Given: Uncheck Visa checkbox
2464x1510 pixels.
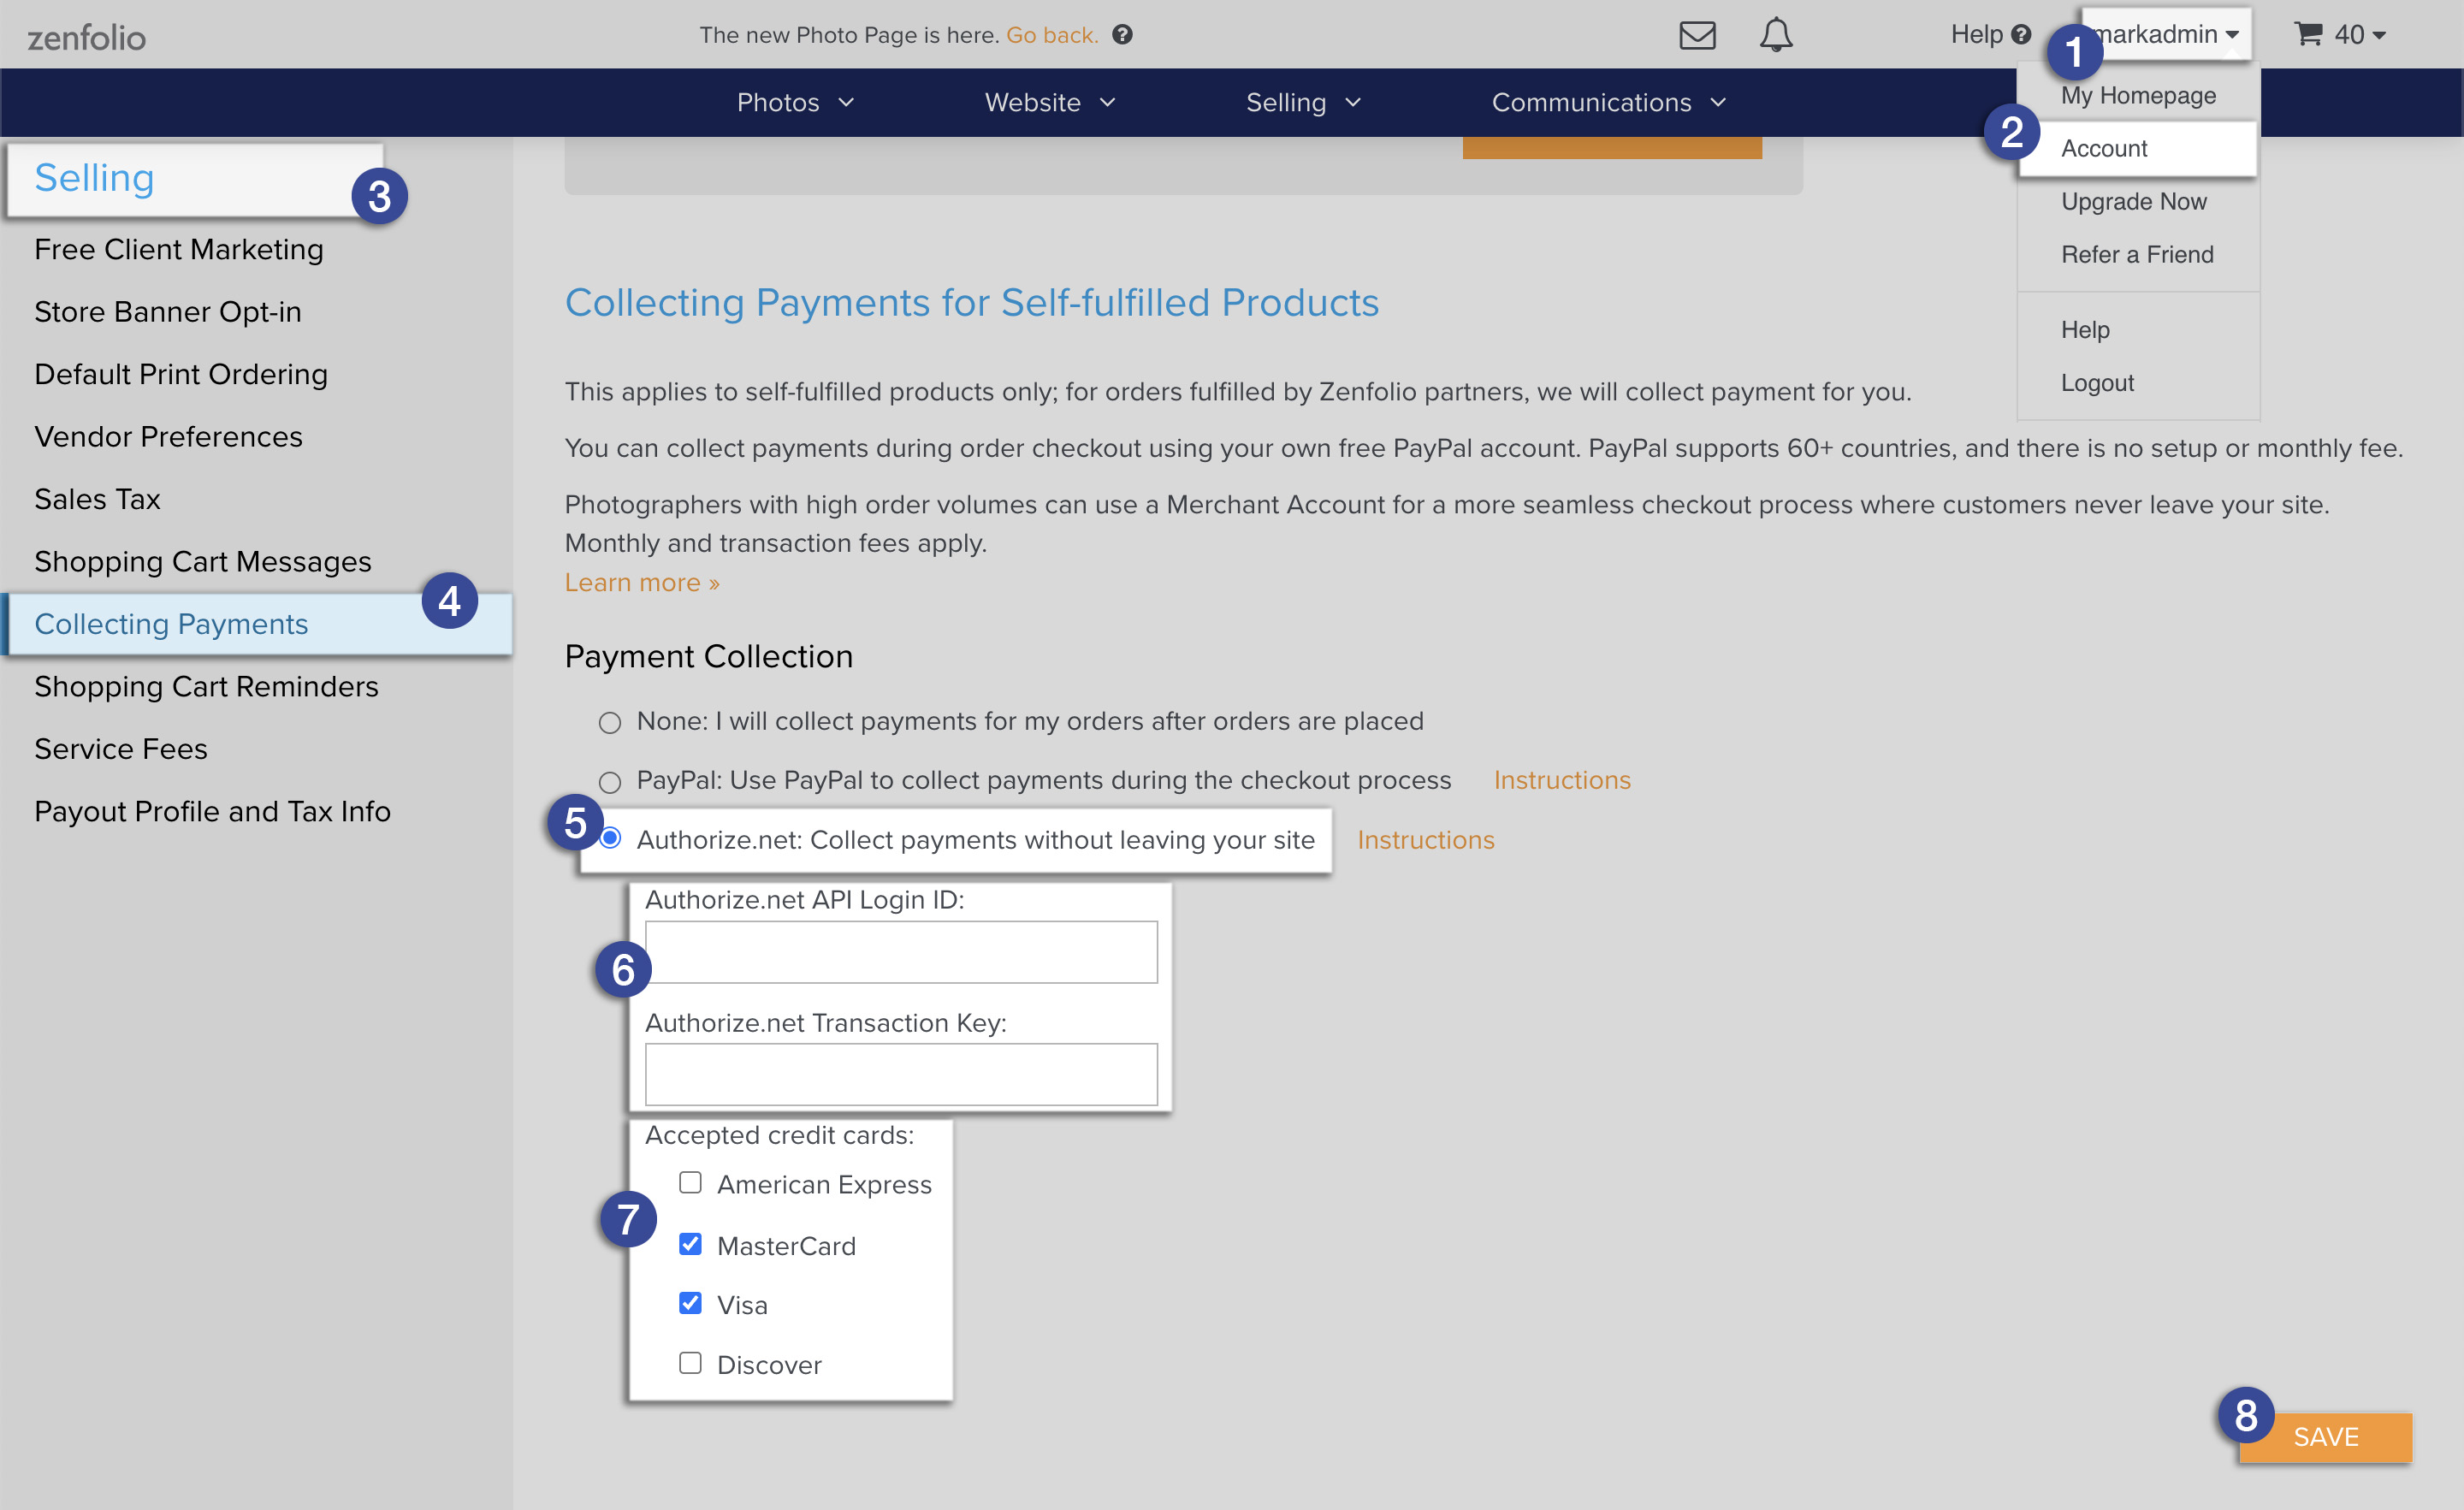Looking at the screenshot, I should click(x=690, y=1303).
